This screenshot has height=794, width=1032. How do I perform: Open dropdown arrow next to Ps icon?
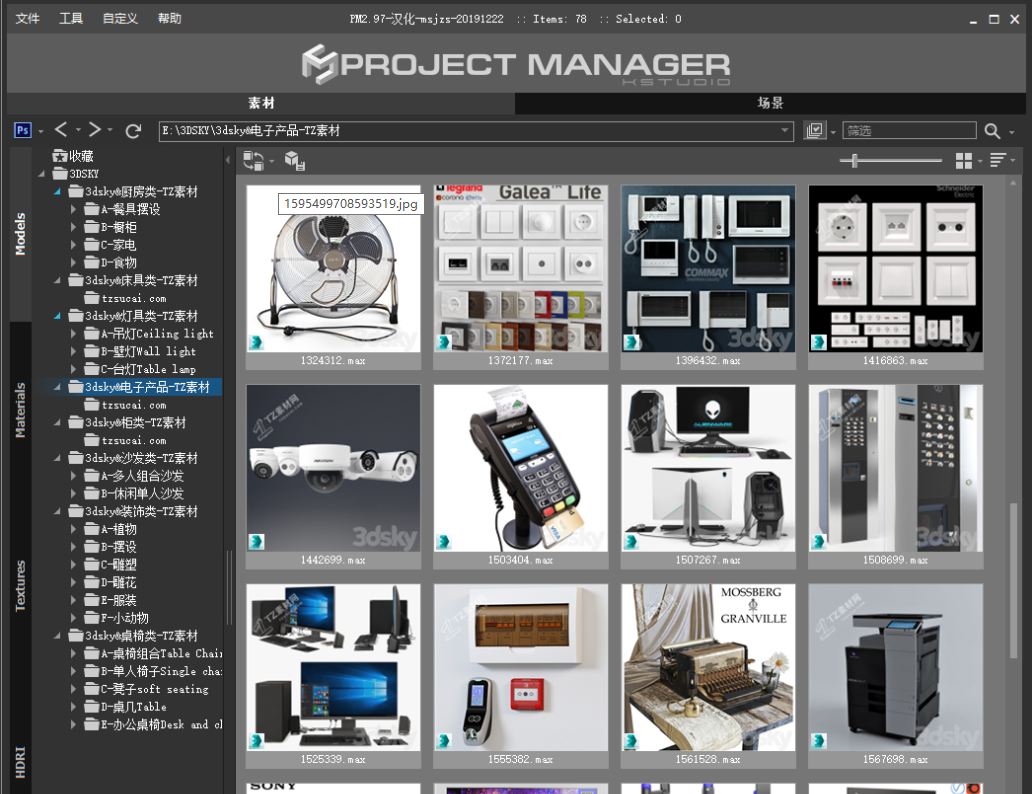(x=41, y=132)
